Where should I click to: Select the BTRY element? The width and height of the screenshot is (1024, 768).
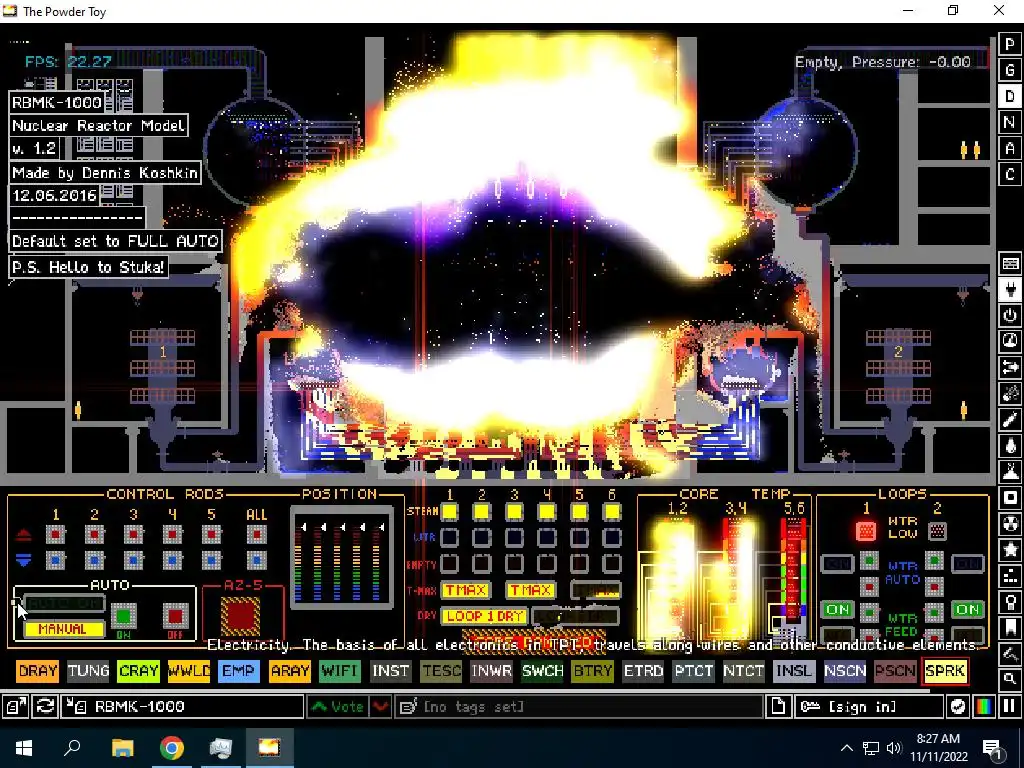[592, 671]
